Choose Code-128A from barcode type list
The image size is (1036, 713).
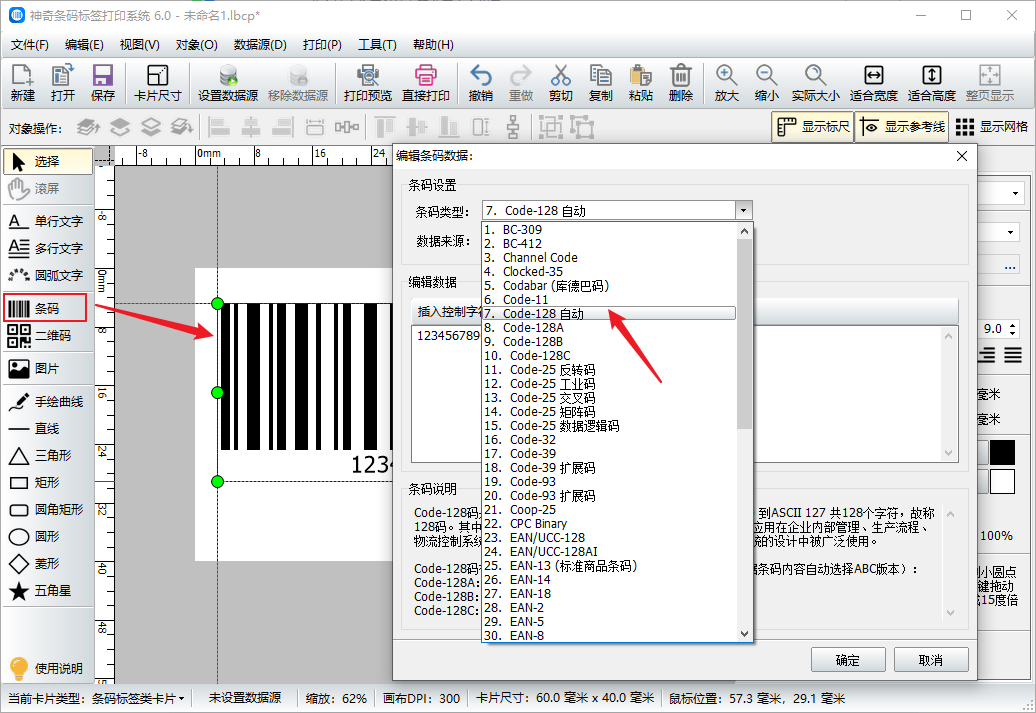[609, 328]
